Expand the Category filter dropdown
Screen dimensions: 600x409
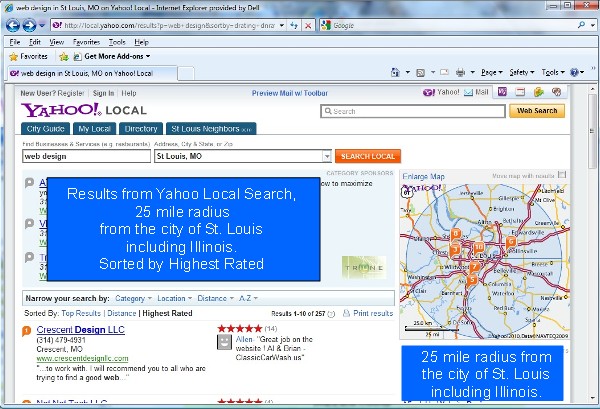coord(133,298)
